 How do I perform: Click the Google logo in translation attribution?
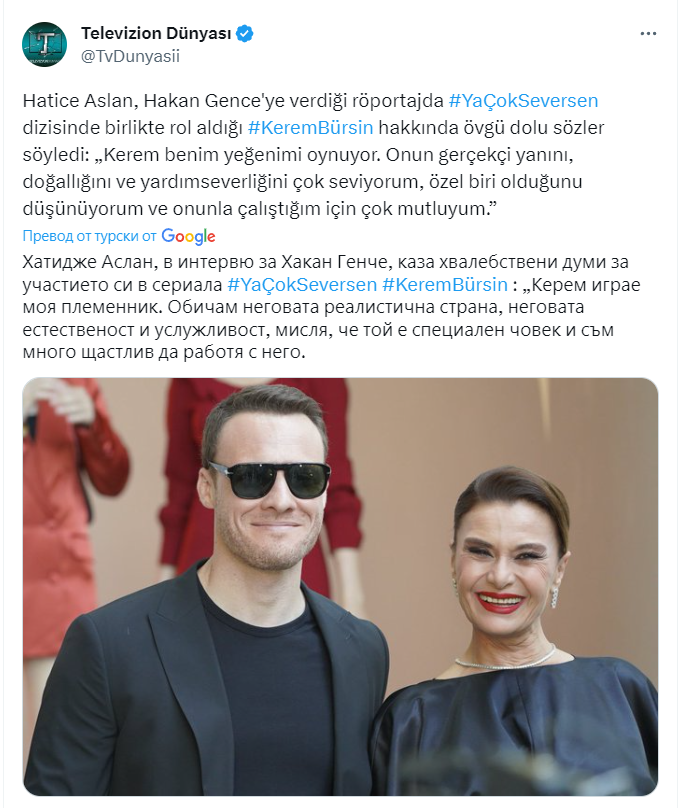[x=188, y=236]
